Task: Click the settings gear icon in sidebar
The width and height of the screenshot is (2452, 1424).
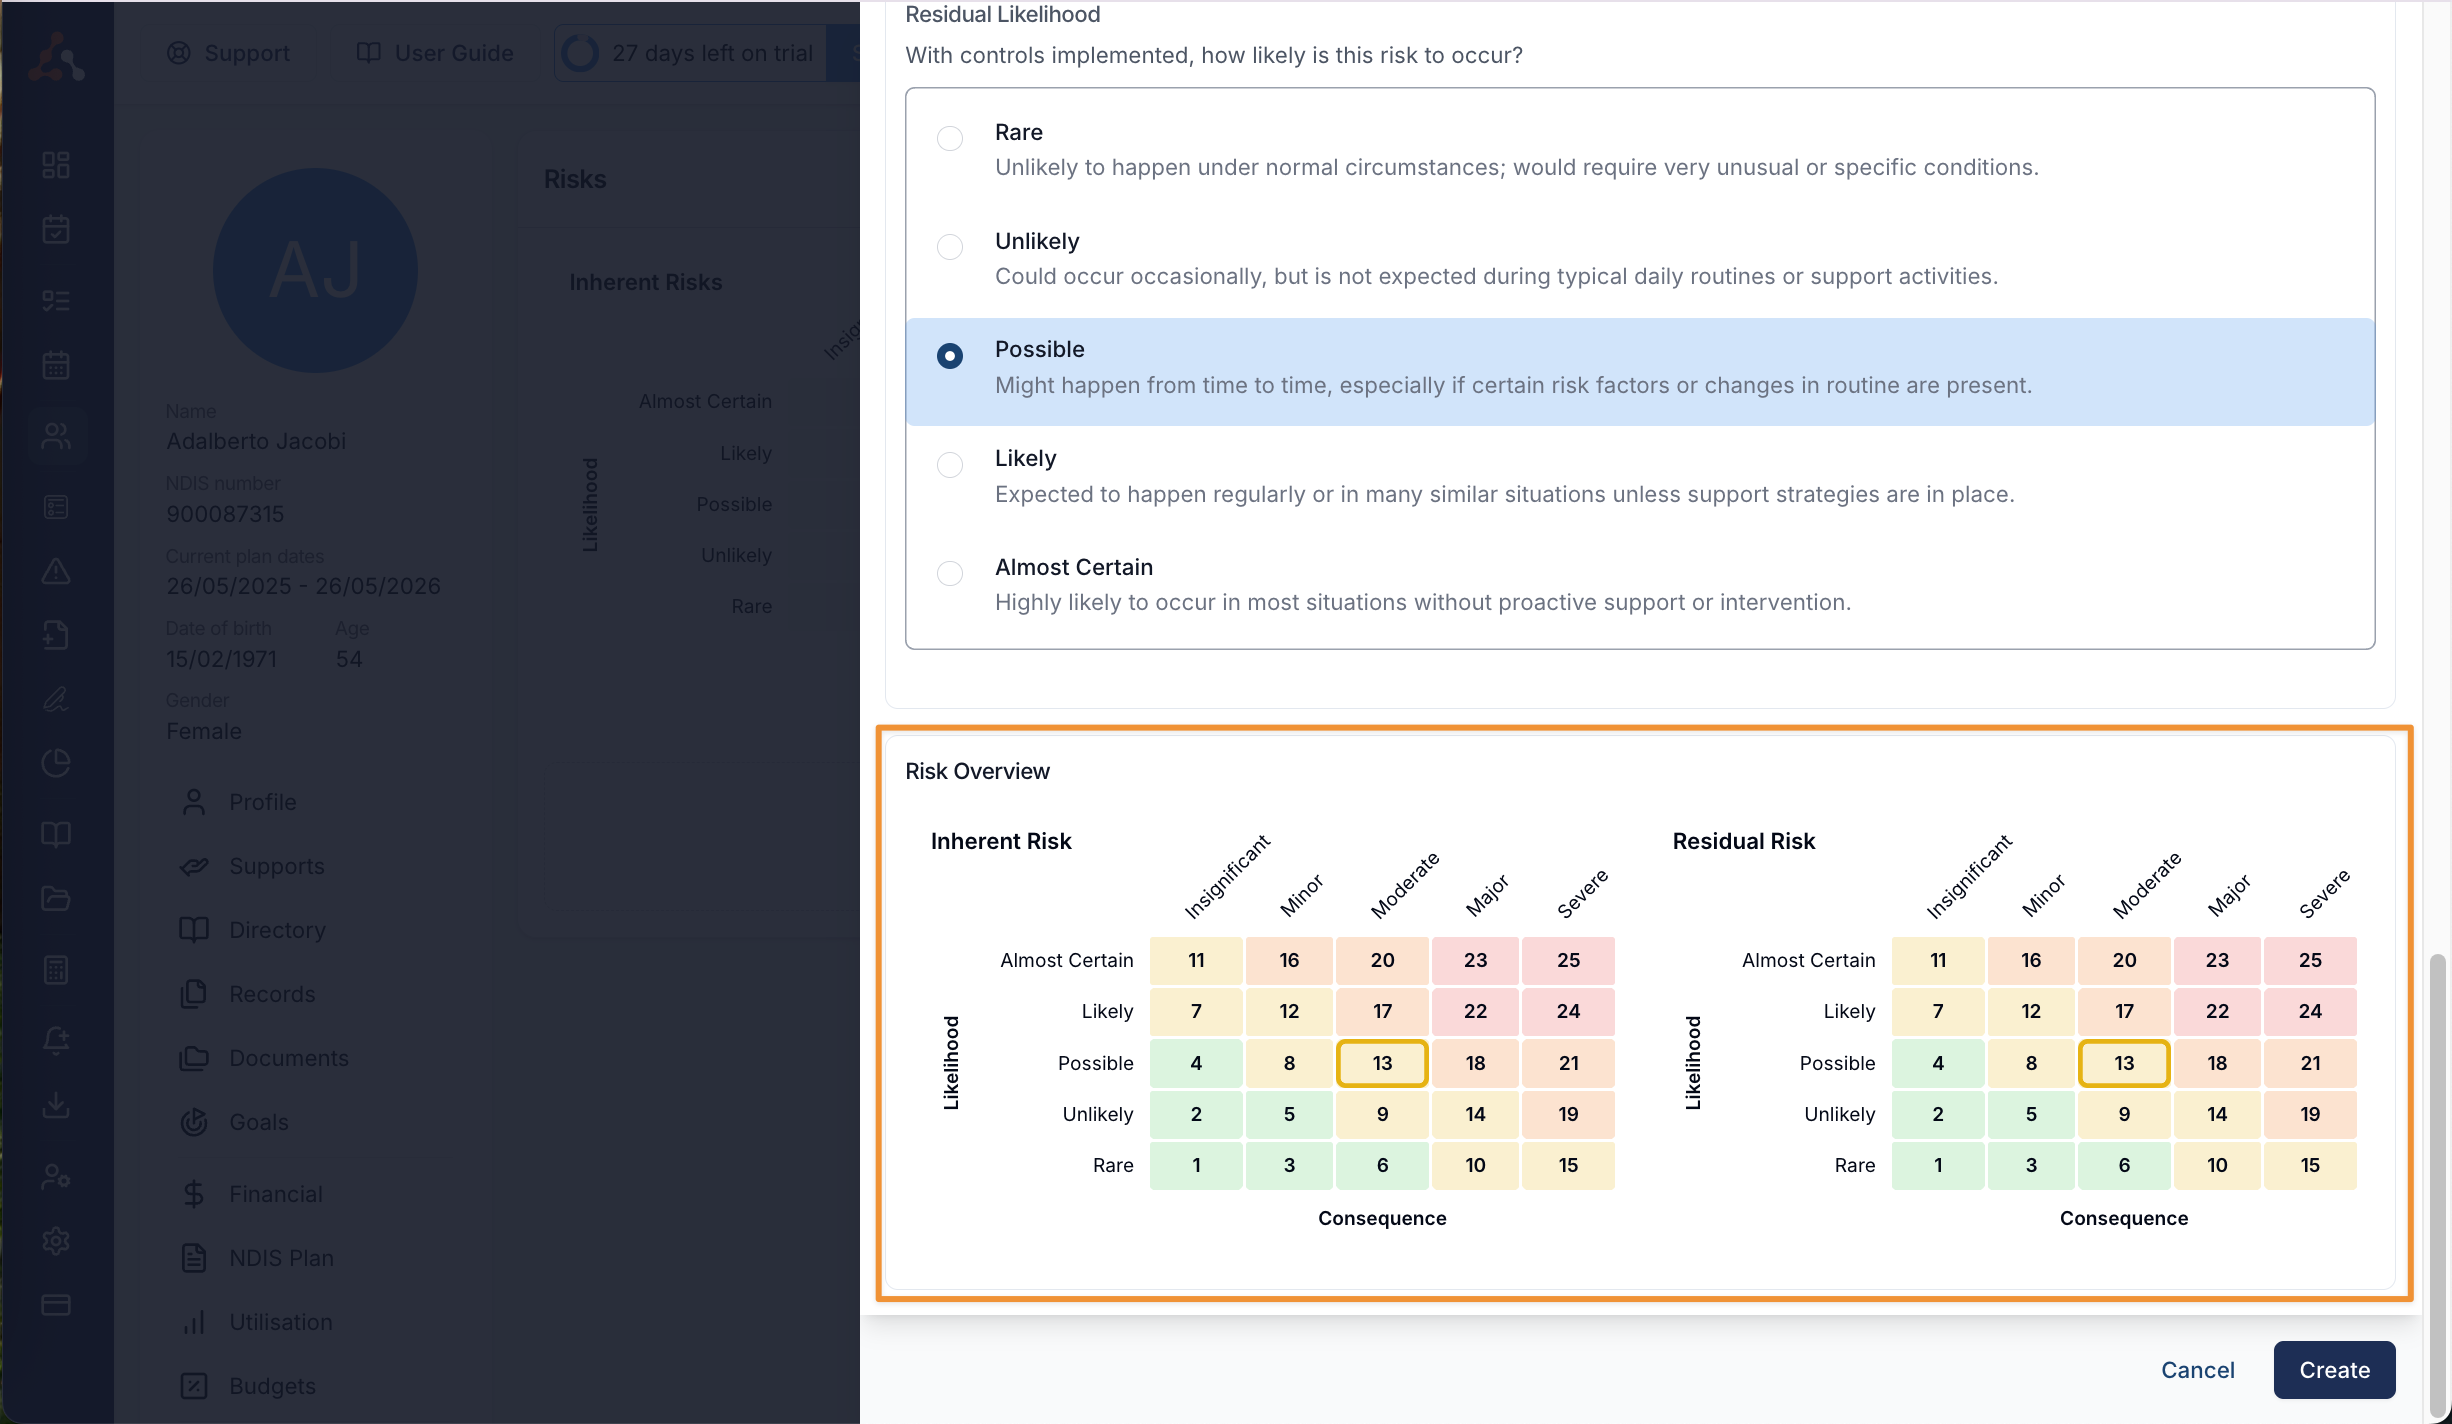Action: pyautogui.click(x=56, y=1241)
